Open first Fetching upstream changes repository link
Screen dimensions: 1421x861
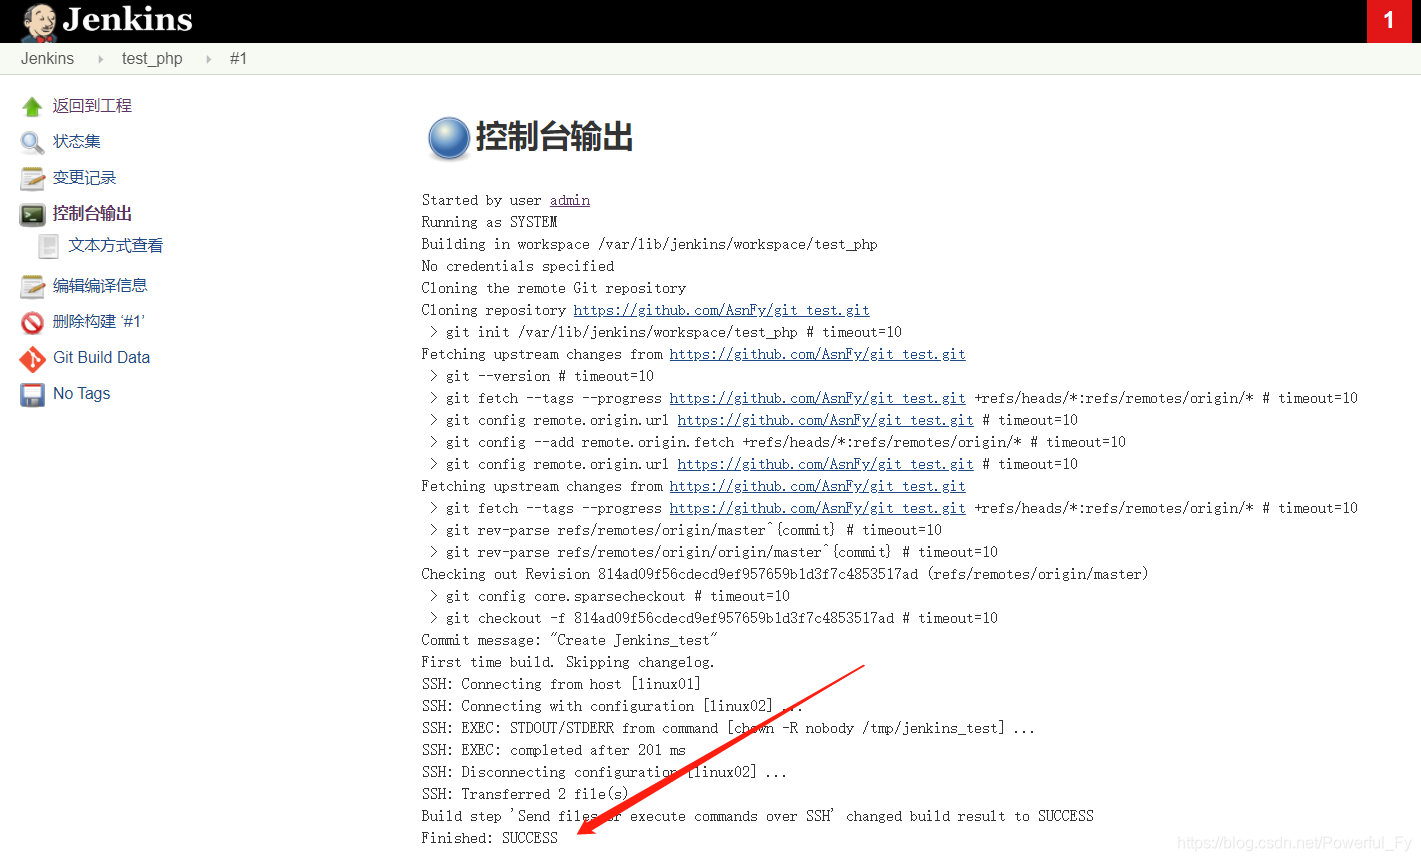(x=818, y=354)
